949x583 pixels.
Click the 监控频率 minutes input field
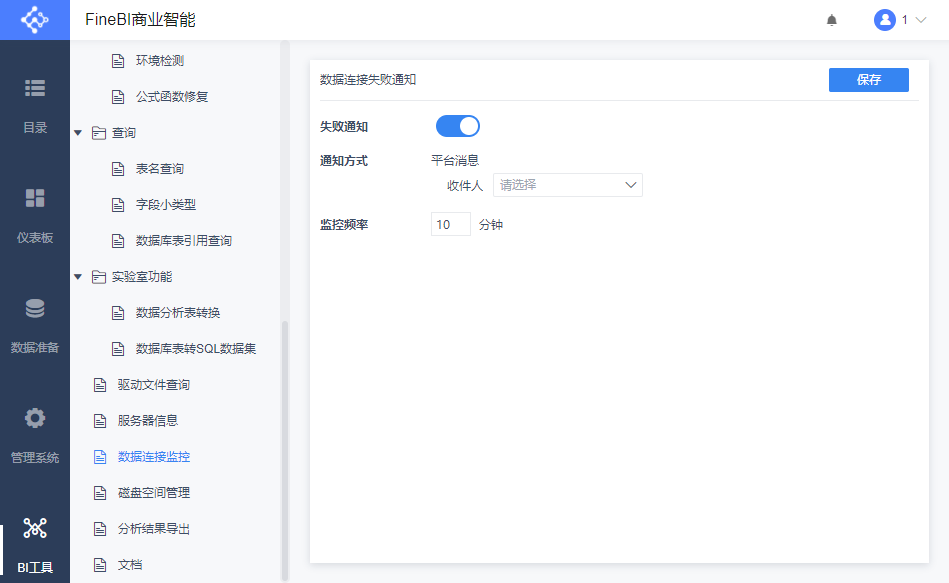(x=450, y=225)
